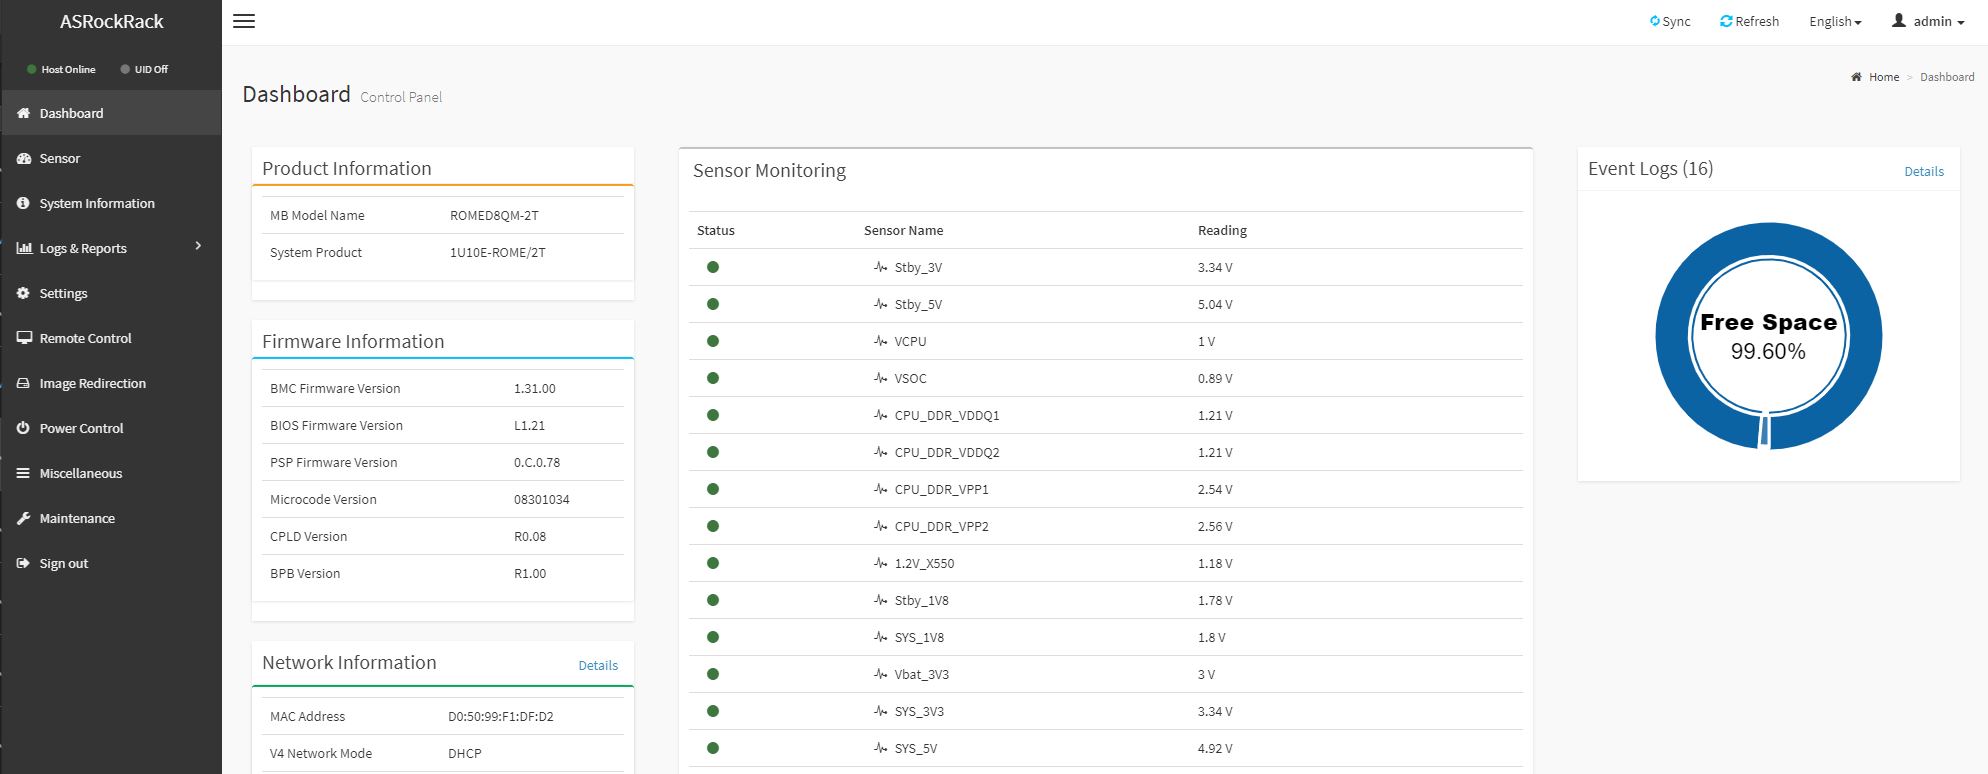Open the admin user dropdown
The image size is (1988, 774).
click(x=1927, y=21)
